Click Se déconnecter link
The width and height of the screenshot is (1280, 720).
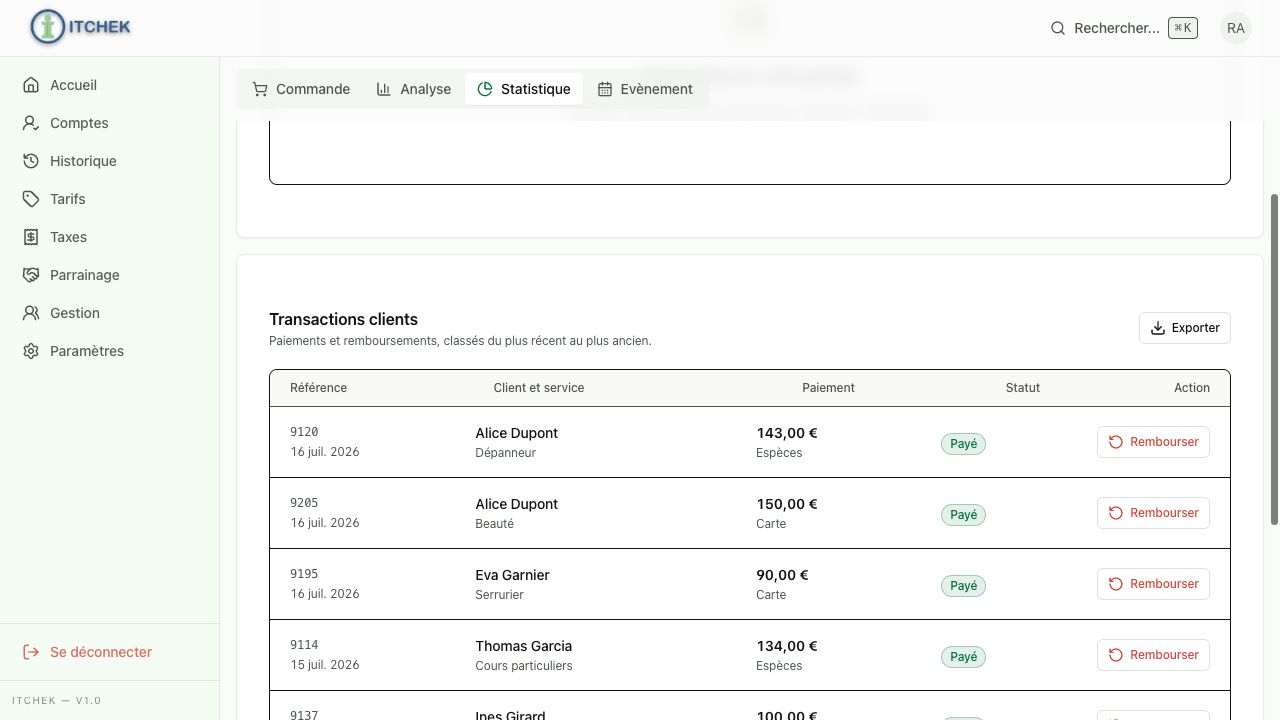point(110,652)
